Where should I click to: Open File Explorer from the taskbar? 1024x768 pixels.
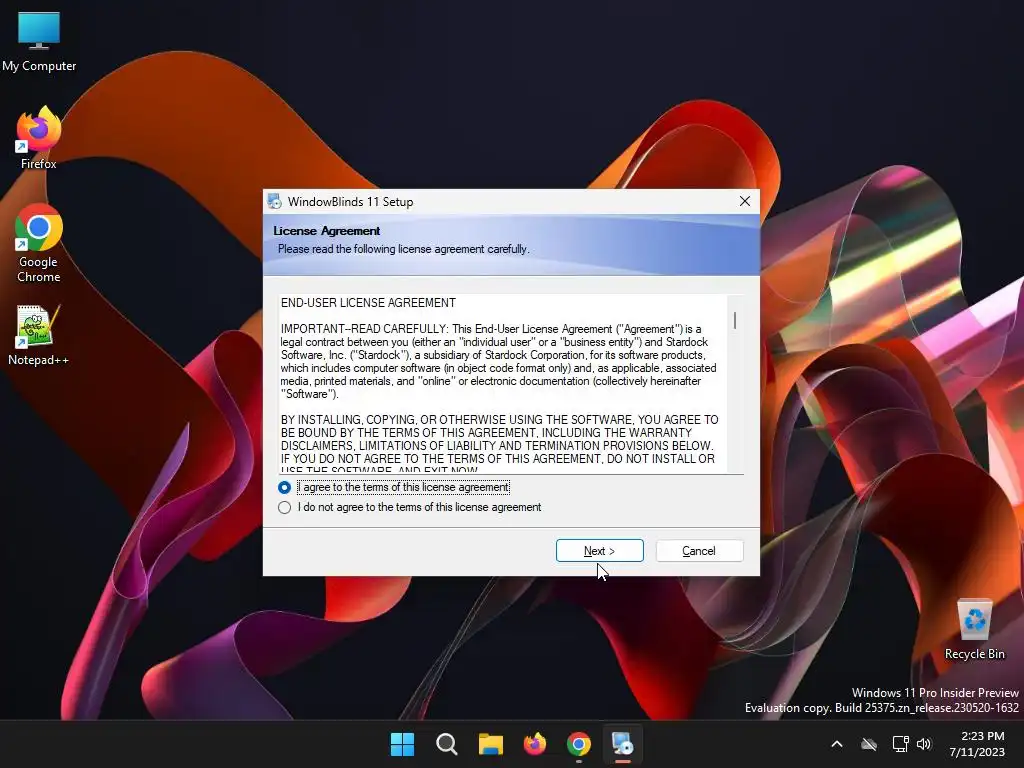490,744
